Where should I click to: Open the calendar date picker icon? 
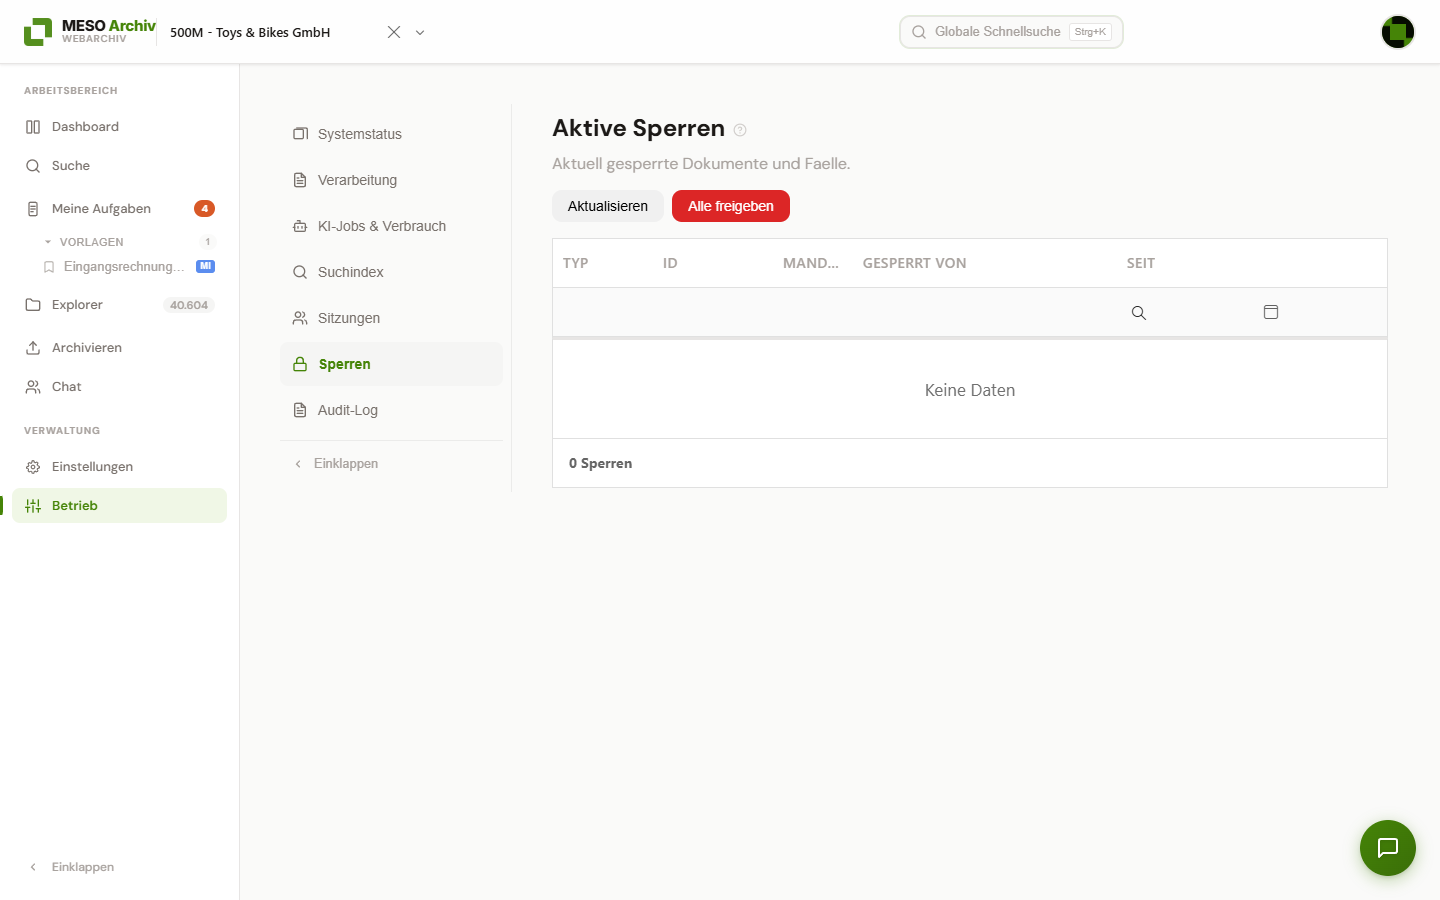click(1271, 312)
